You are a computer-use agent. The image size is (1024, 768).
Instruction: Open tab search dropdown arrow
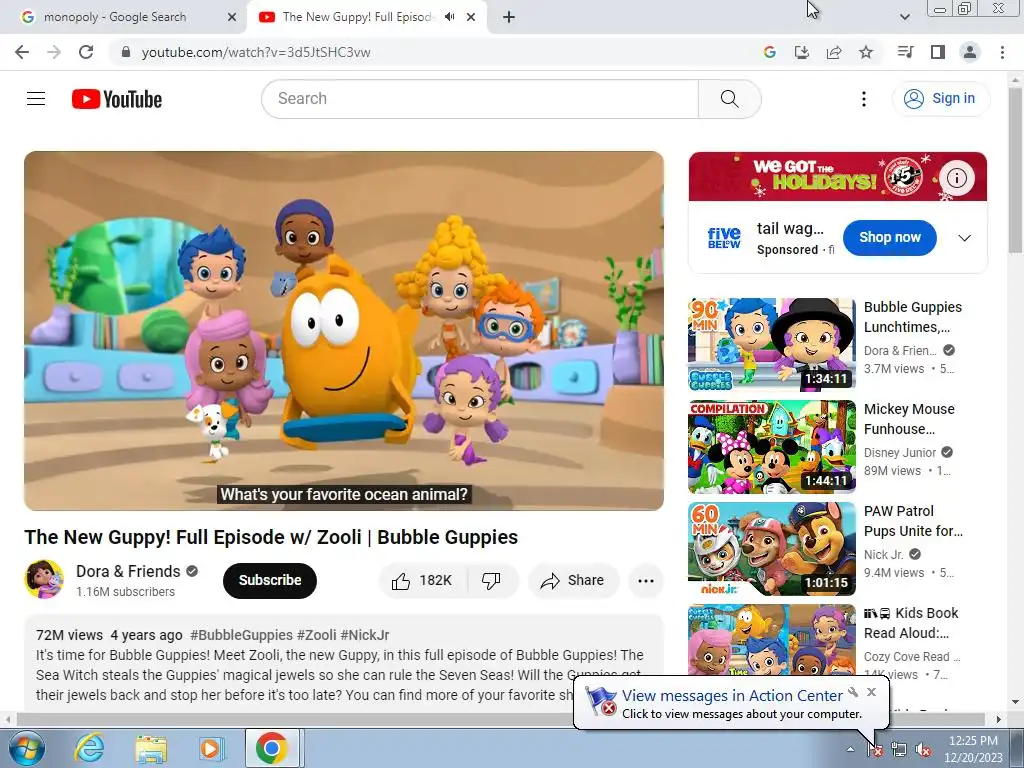click(904, 17)
